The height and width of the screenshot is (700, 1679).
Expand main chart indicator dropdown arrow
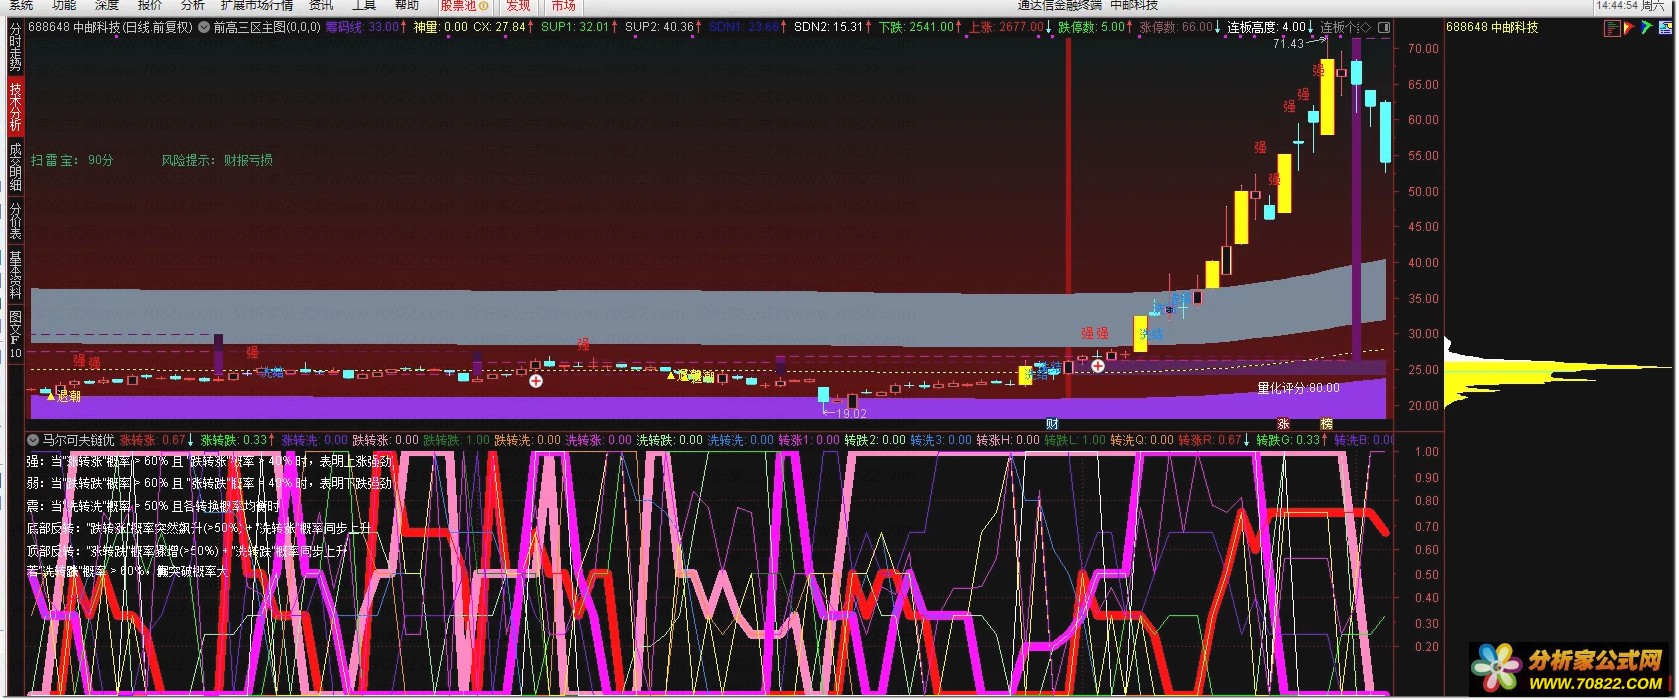tap(204, 27)
